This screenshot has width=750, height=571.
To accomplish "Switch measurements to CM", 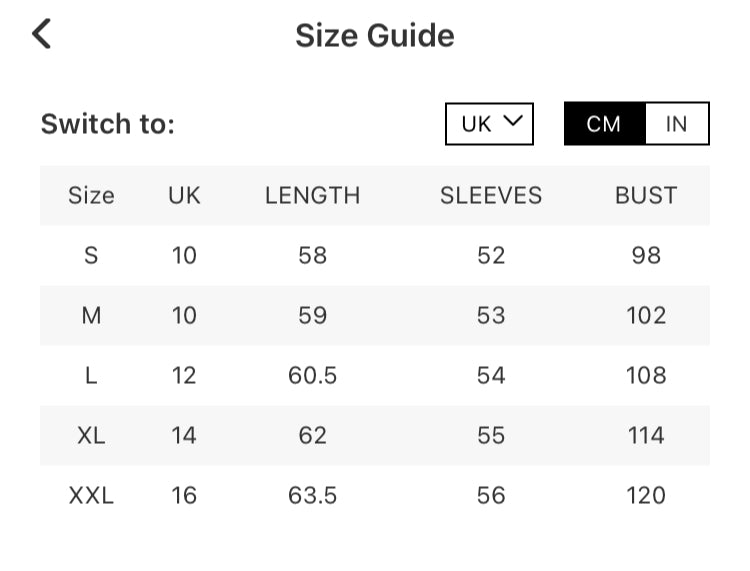I will coord(604,124).
